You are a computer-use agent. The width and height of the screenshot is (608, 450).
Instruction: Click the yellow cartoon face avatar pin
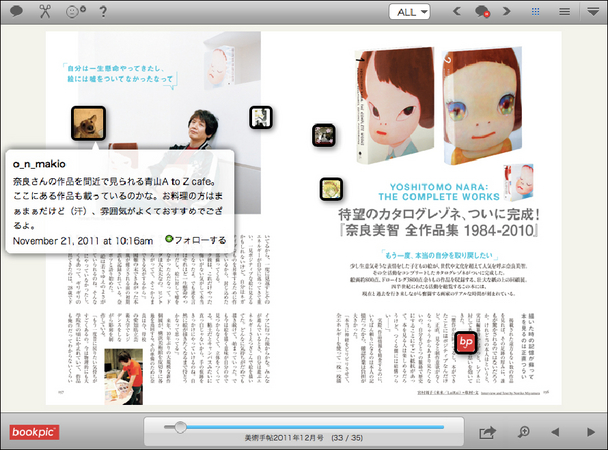[331, 189]
